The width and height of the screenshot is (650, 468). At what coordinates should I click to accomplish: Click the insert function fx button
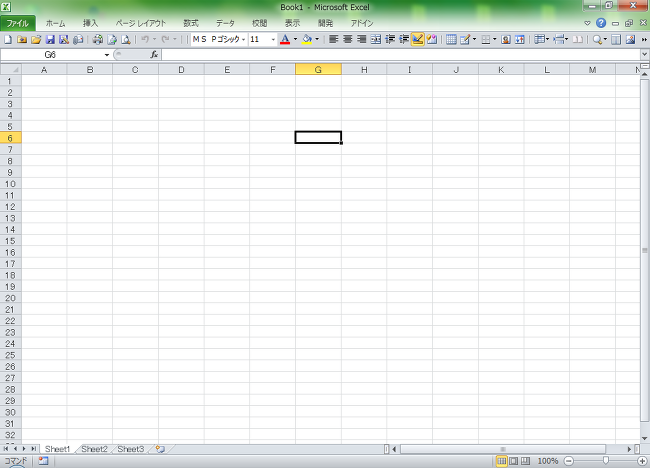(x=154, y=54)
